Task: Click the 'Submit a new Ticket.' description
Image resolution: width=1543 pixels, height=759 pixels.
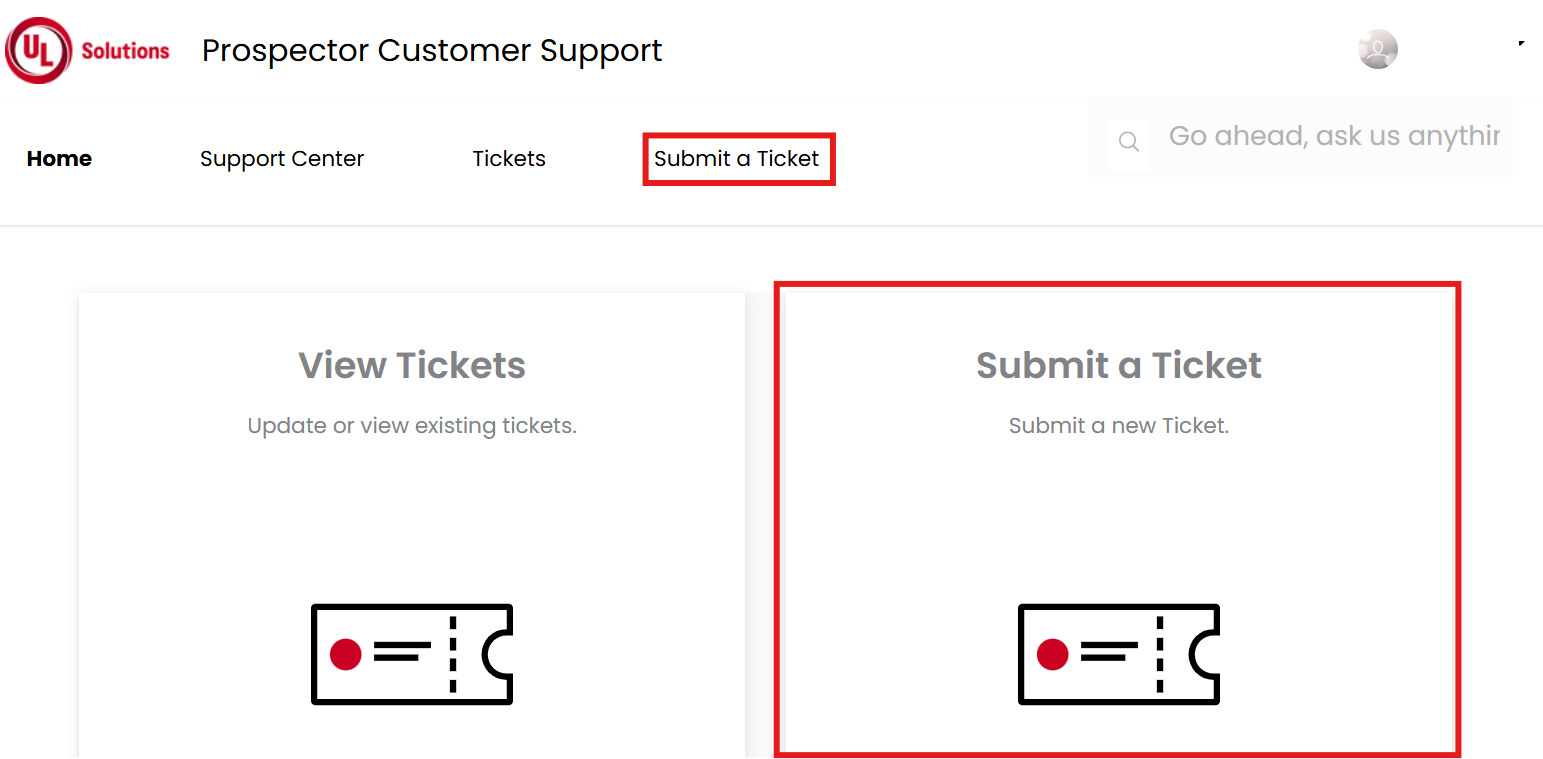Action: [1119, 426]
